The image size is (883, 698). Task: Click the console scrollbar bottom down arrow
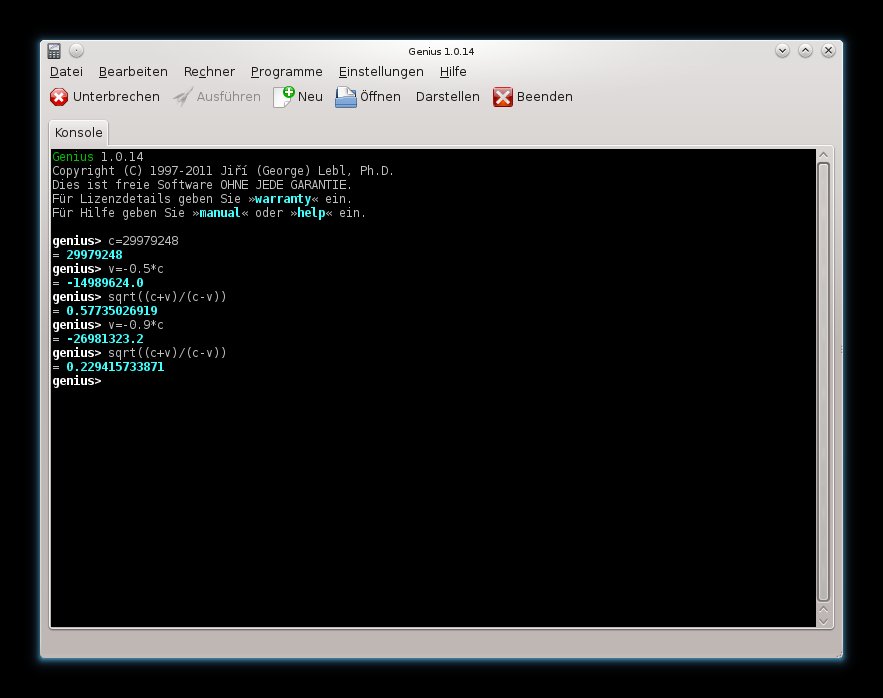823,621
